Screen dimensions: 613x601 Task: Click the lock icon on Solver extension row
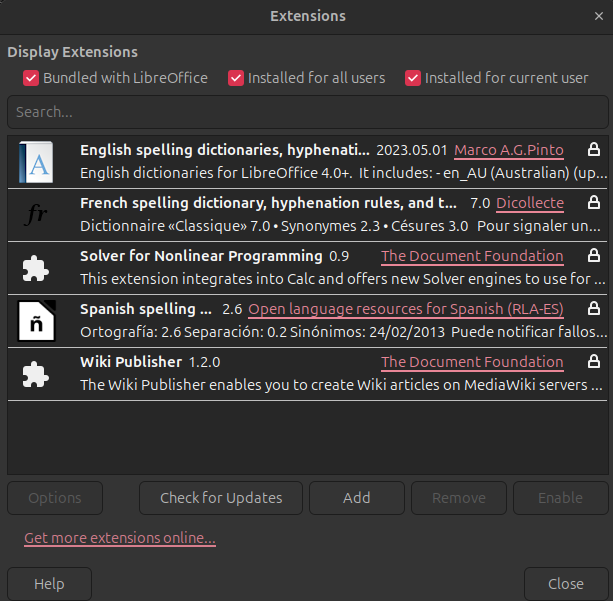594,256
